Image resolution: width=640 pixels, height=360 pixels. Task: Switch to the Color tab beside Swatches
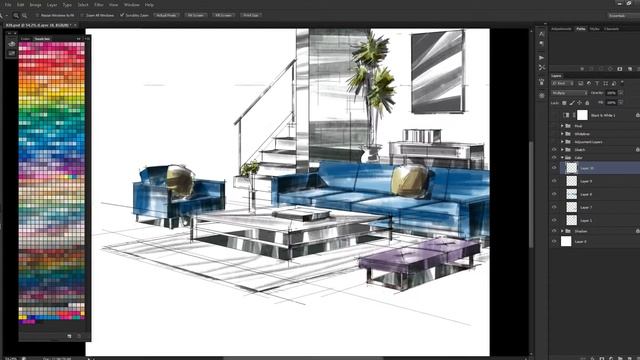click(25, 39)
